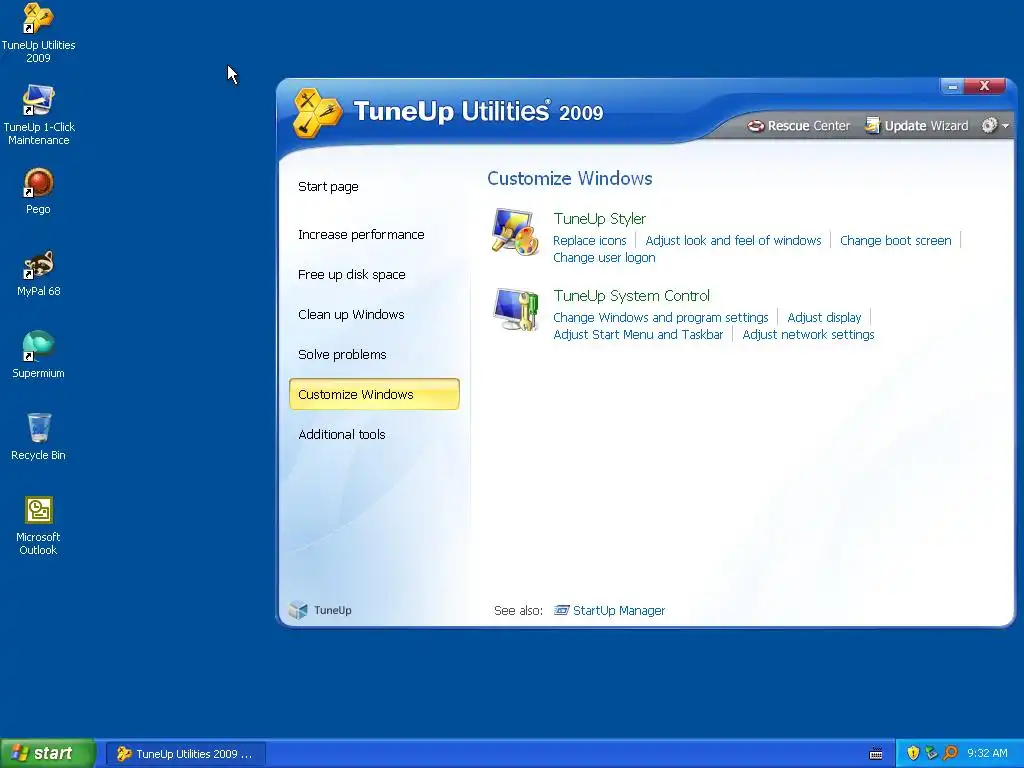Click Change boot screen link
Screen dimensions: 1024x768
tap(895, 240)
